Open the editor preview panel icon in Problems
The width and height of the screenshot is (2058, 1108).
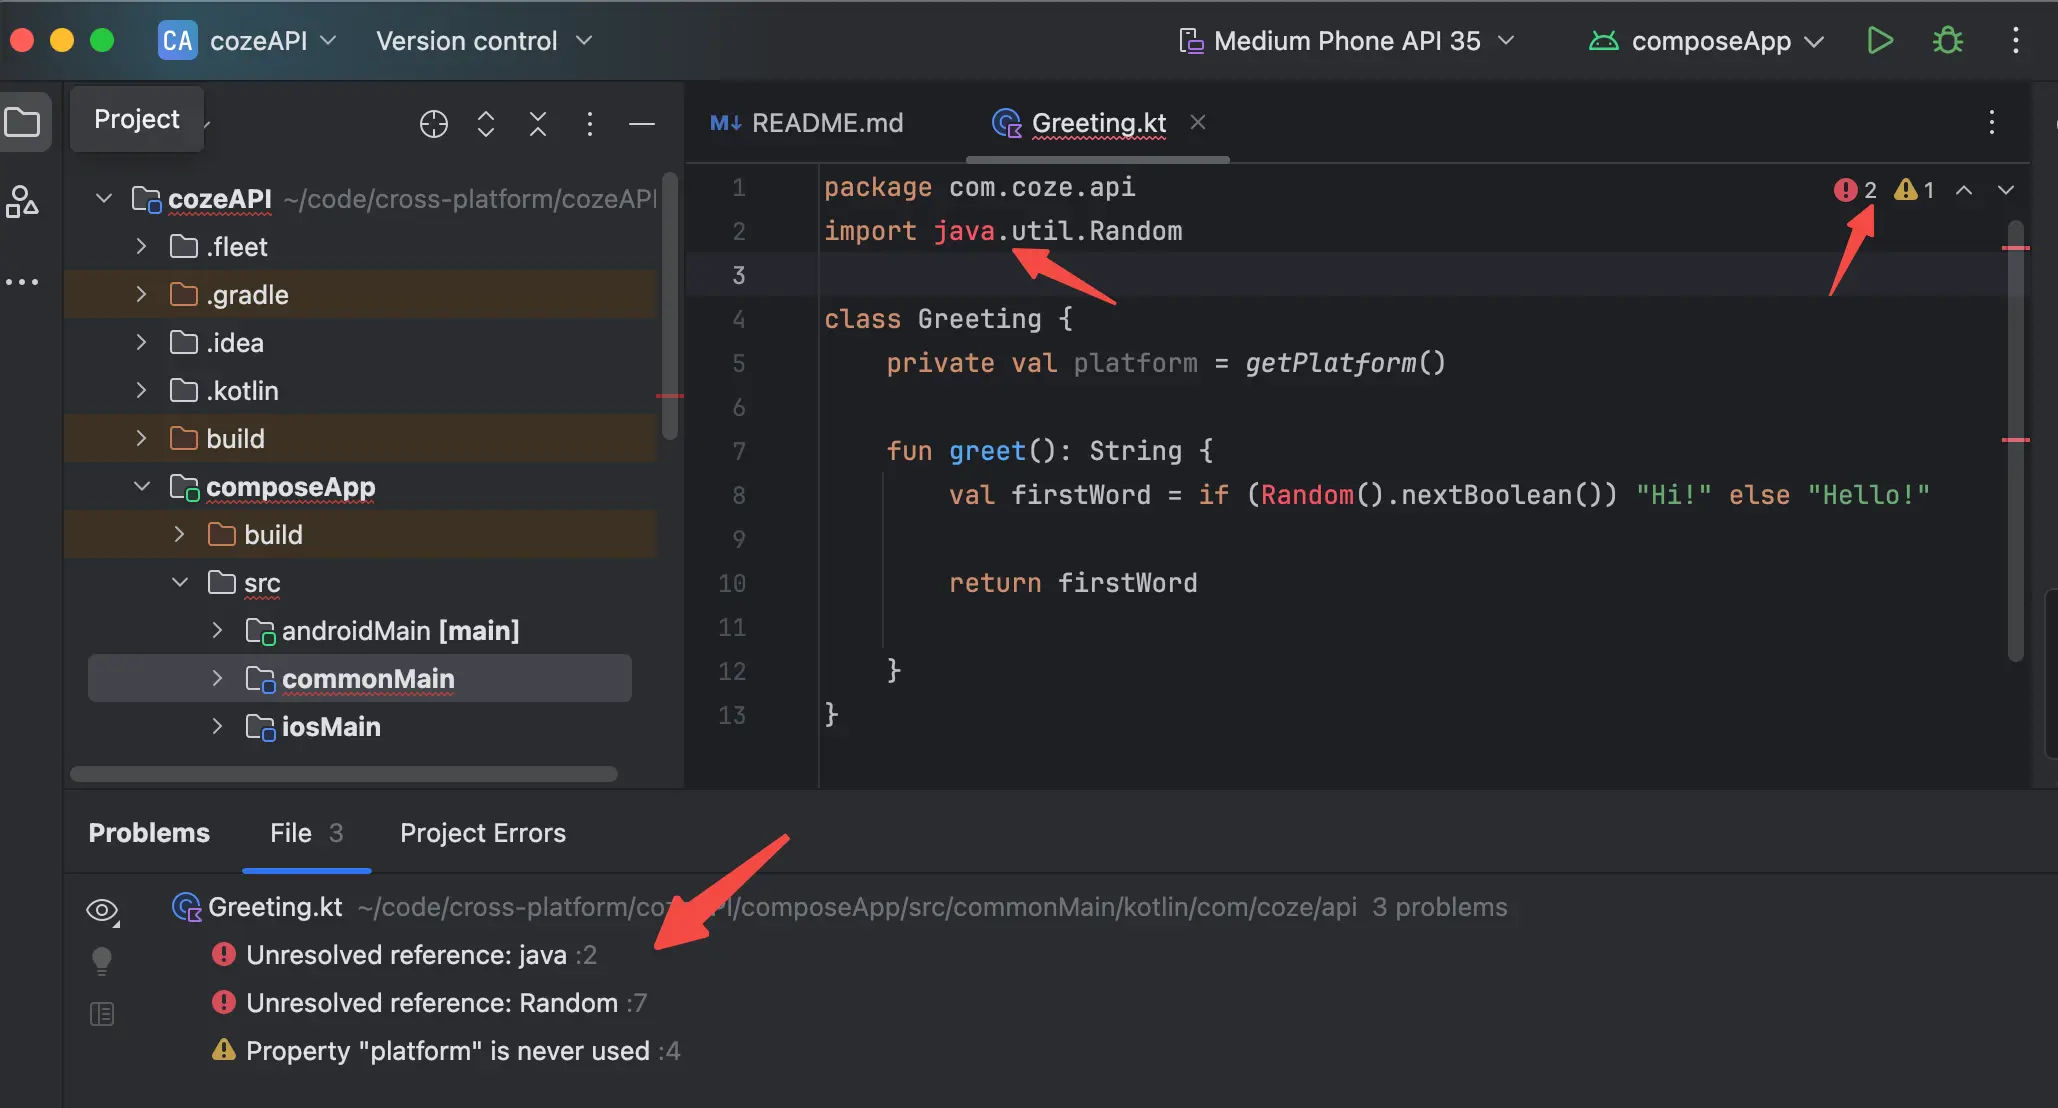pos(101,1014)
